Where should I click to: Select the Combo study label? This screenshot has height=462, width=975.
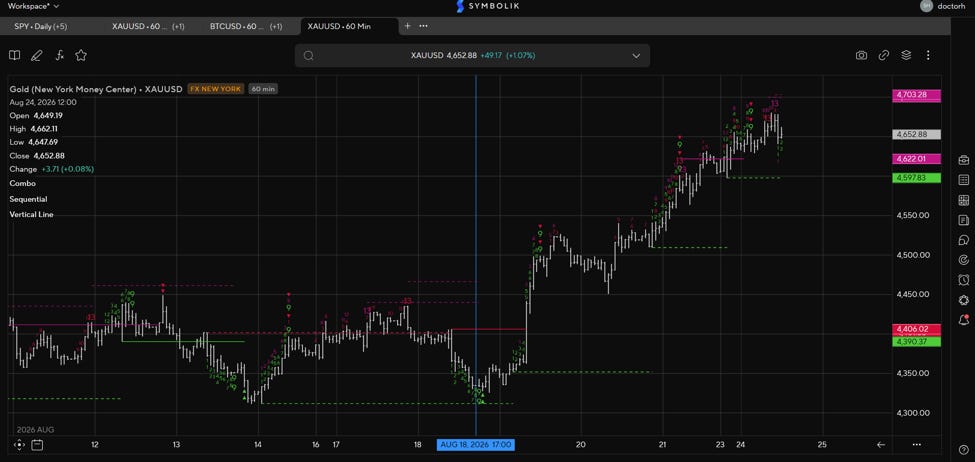coord(22,183)
